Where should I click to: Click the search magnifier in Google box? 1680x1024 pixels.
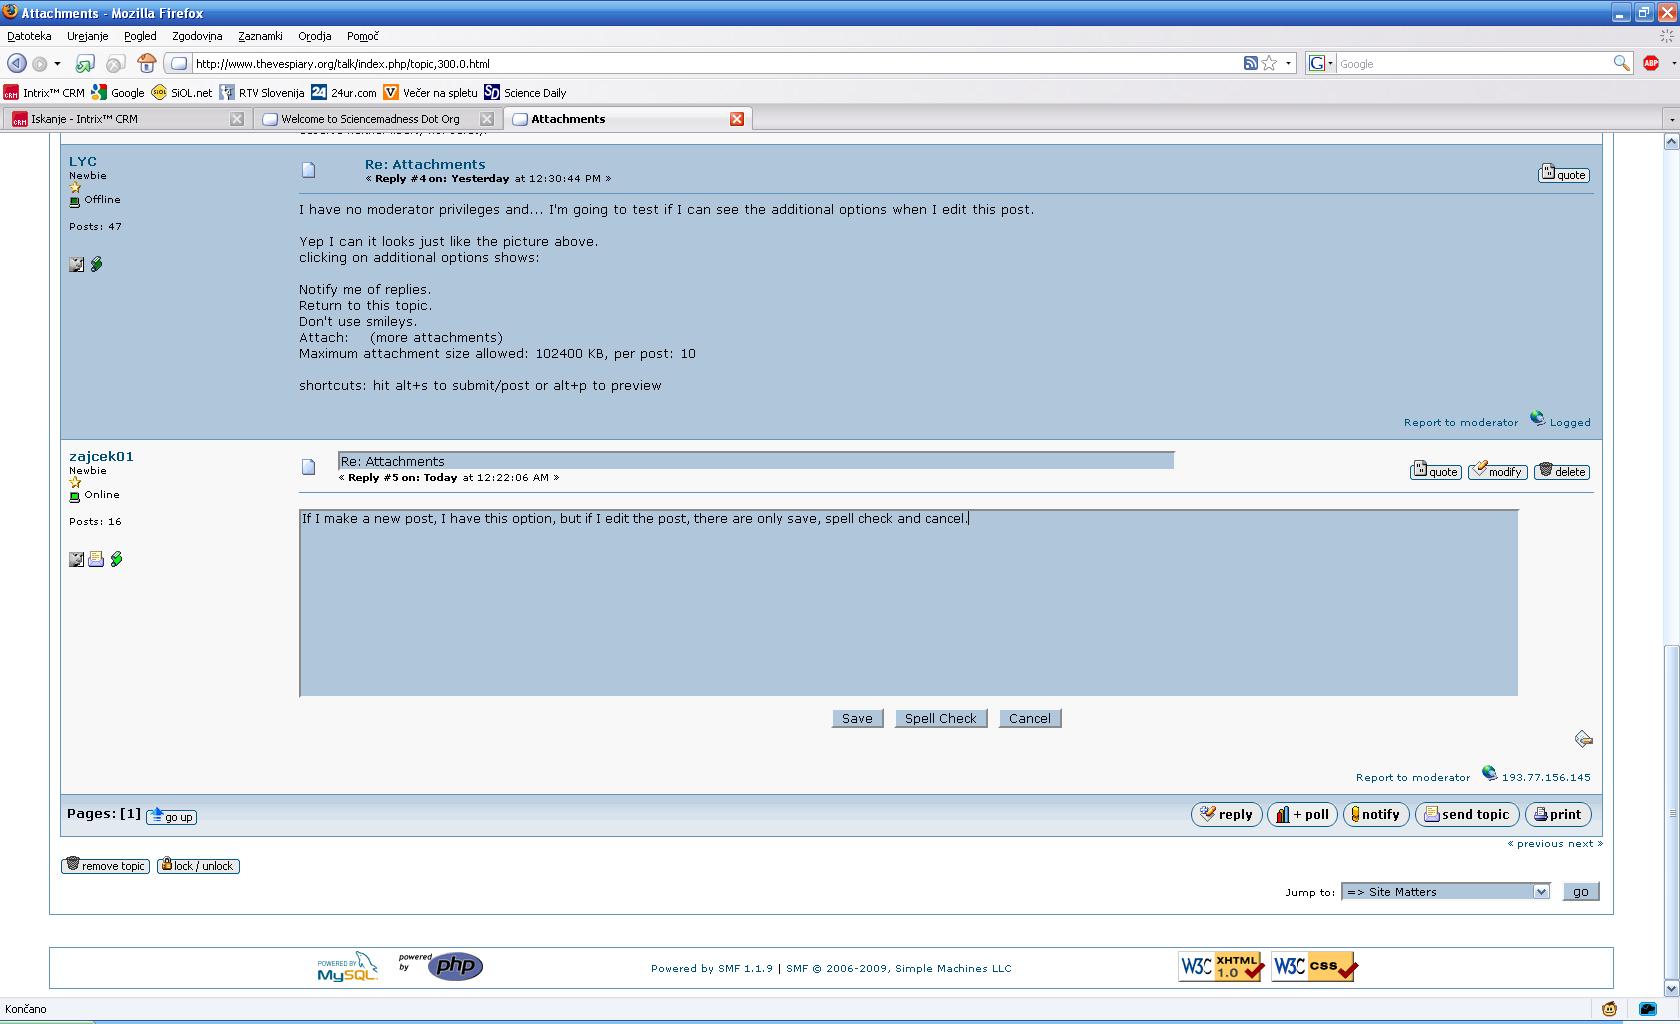point(1621,63)
